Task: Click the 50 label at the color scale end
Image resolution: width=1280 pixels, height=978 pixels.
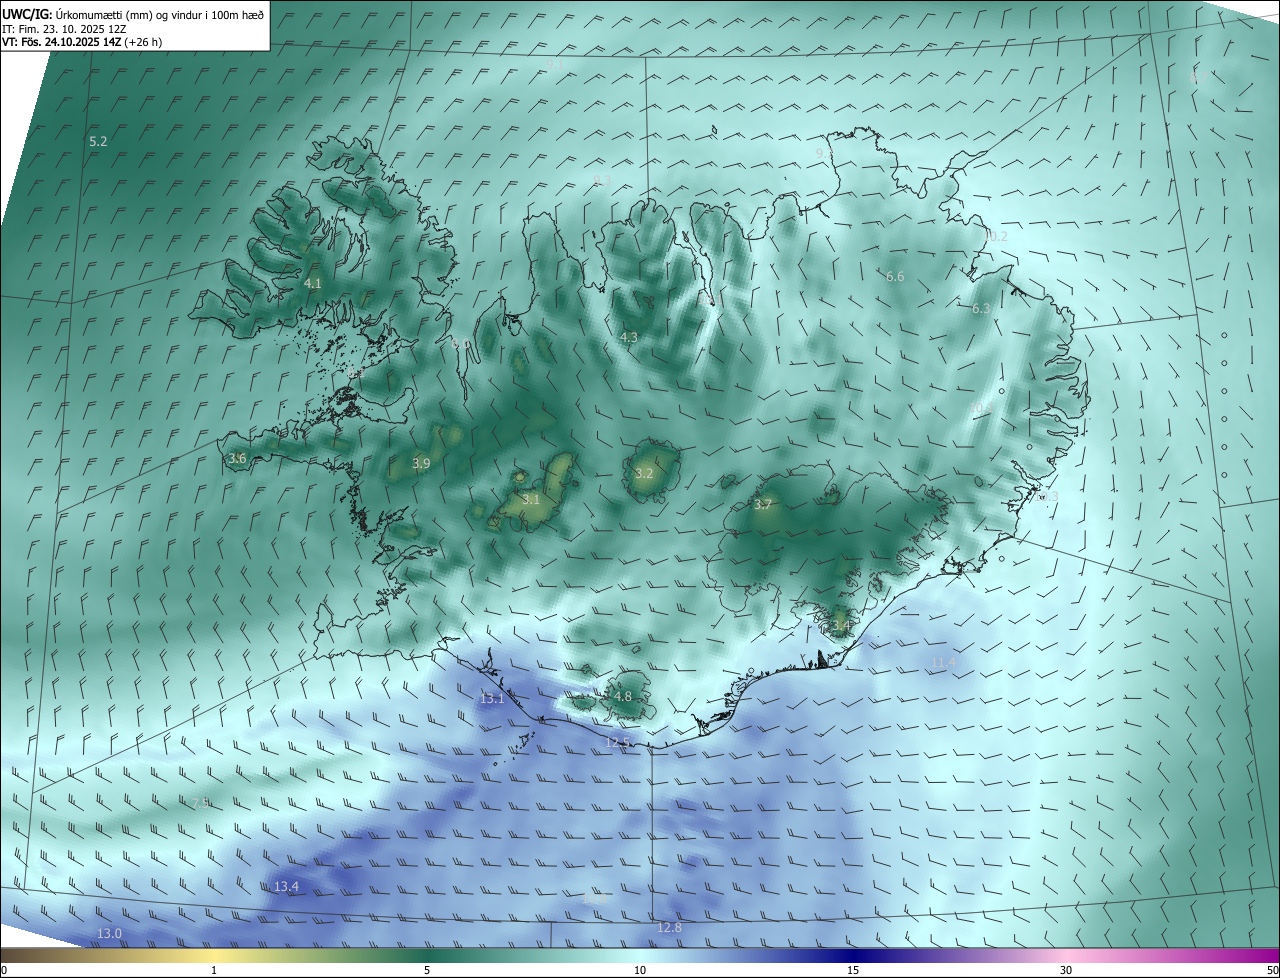Action: pyautogui.click(x=1272, y=970)
